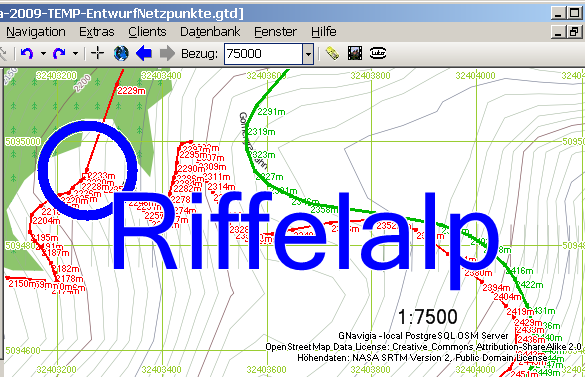Image resolution: width=585 pixels, height=377 pixels.
Task: Select the crosshair tool in toolbar
Action: (x=97, y=53)
